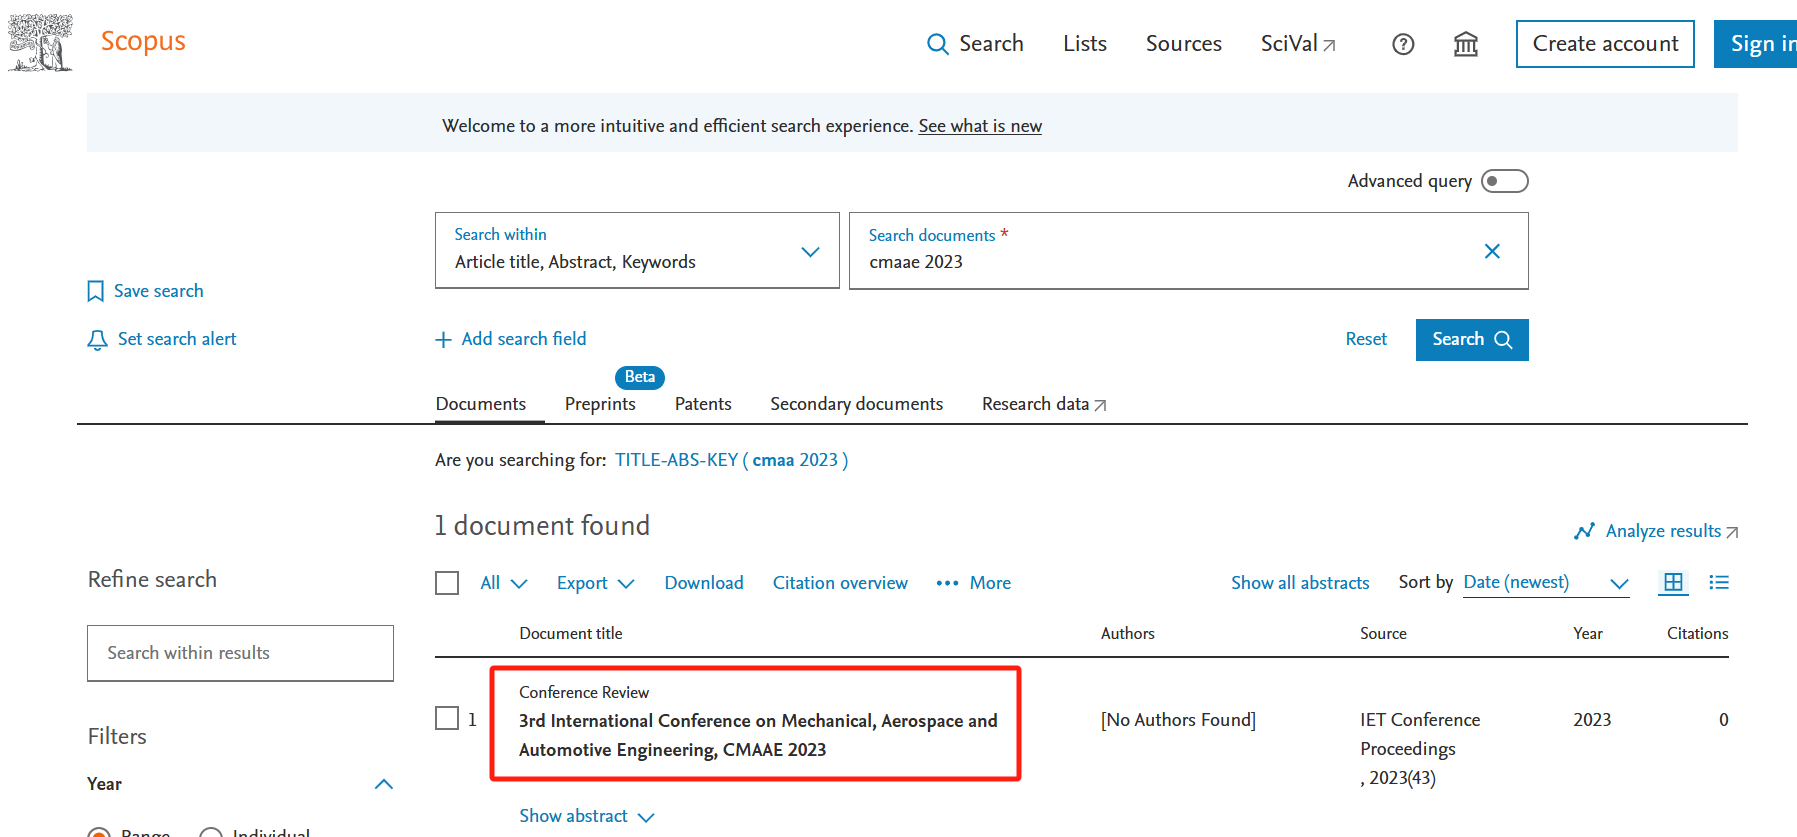Toggle the Advanced query switch
Viewport: 1797px width, 837px height.
1504,181
